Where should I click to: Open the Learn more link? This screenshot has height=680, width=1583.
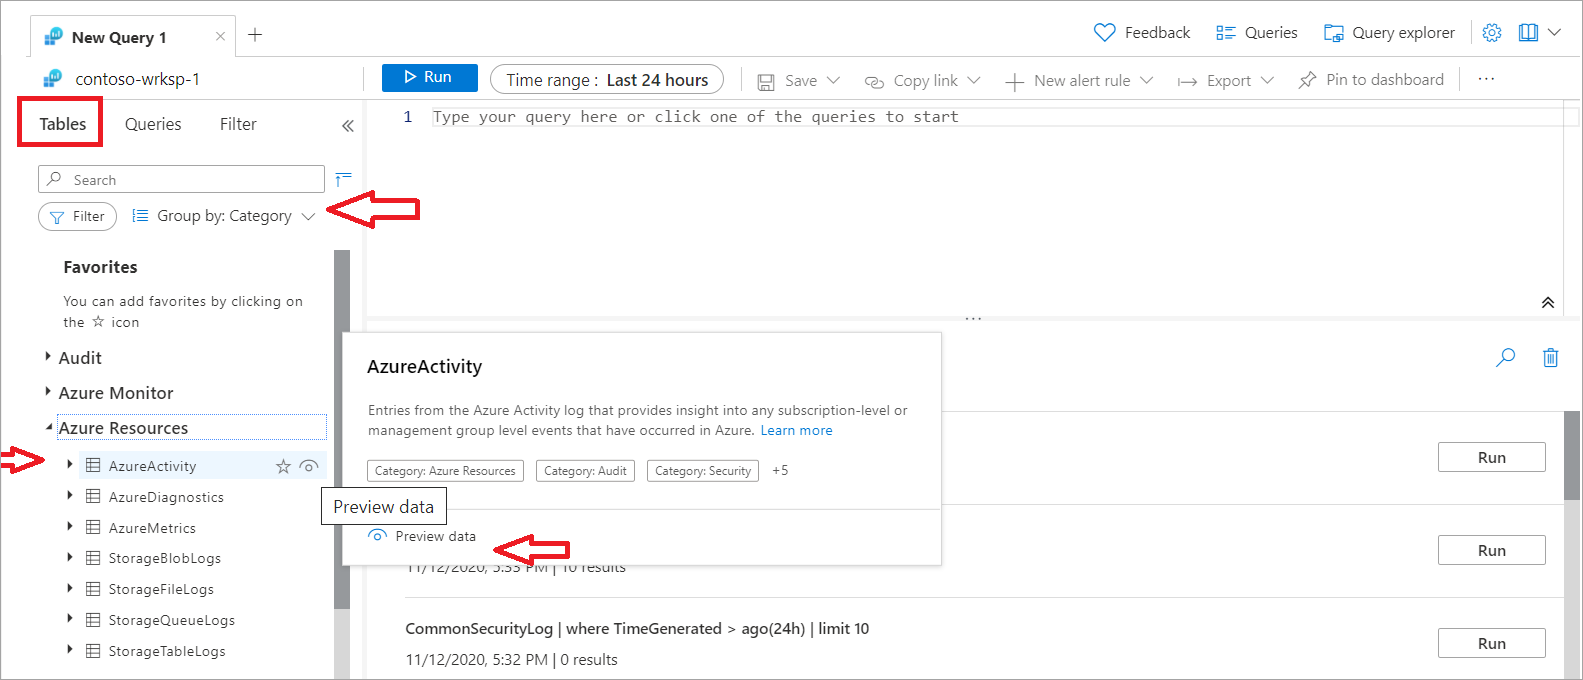tap(796, 430)
